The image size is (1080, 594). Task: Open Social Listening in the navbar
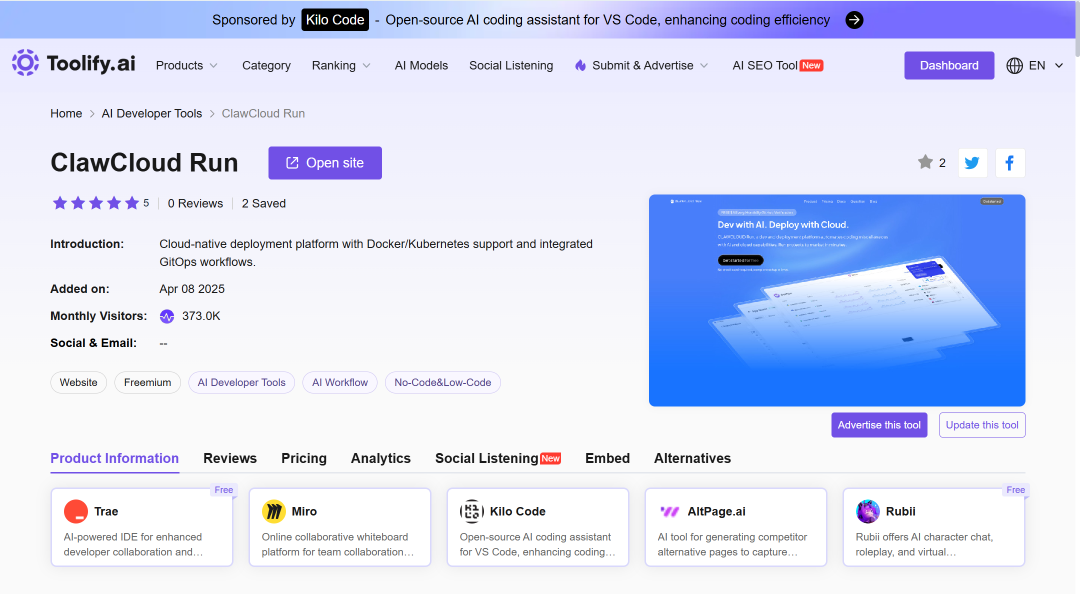[x=511, y=65]
